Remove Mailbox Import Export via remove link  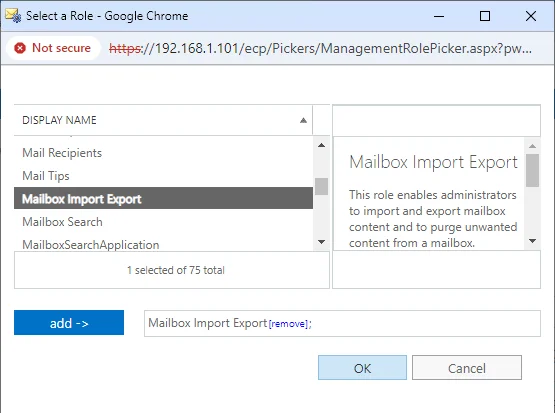(x=288, y=324)
